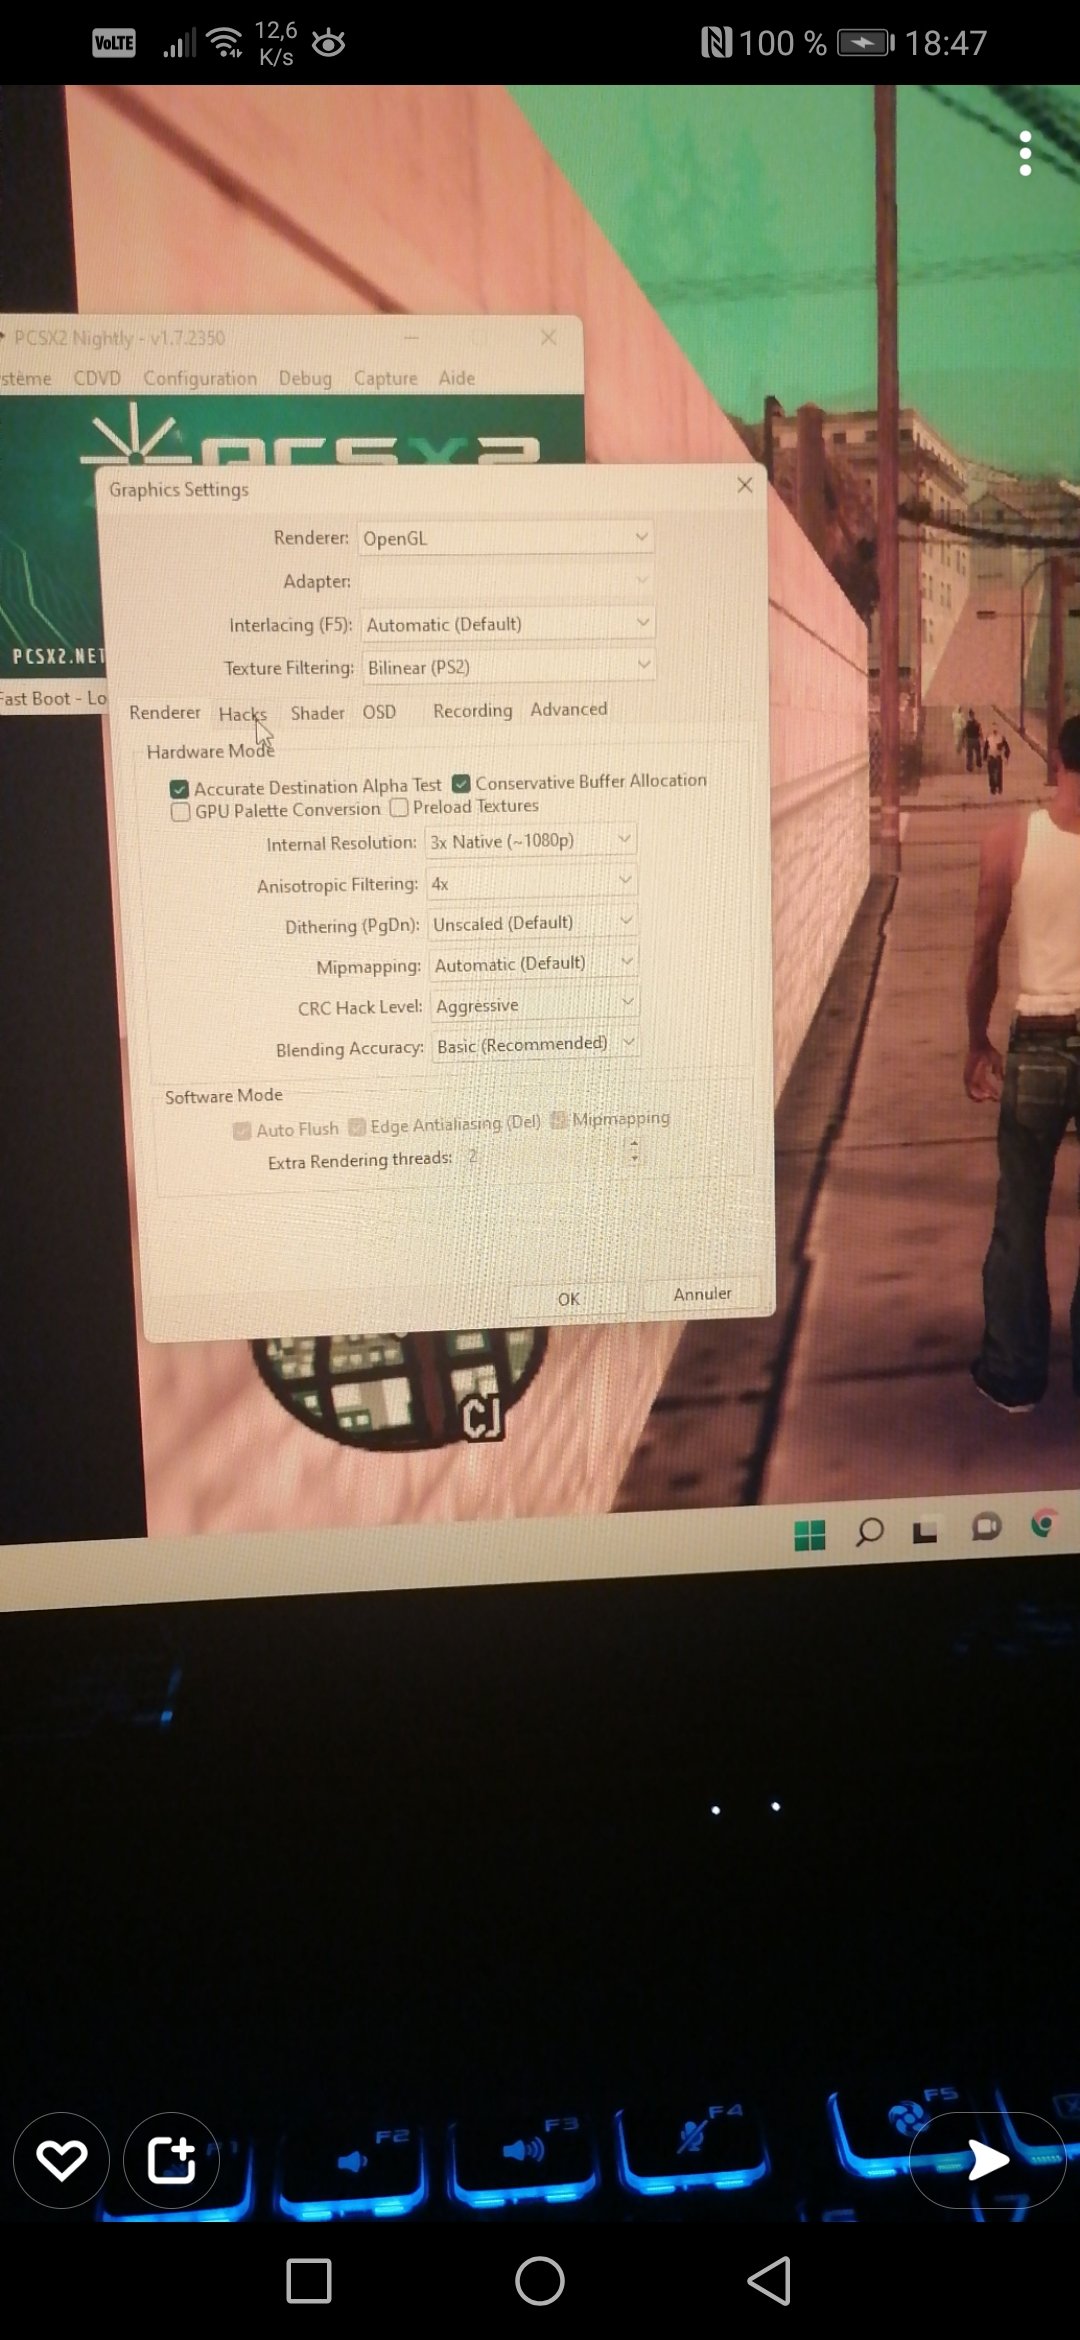Screen dimensions: 1080x2340
Task: Switch to the Advanced tab
Action: (x=568, y=709)
